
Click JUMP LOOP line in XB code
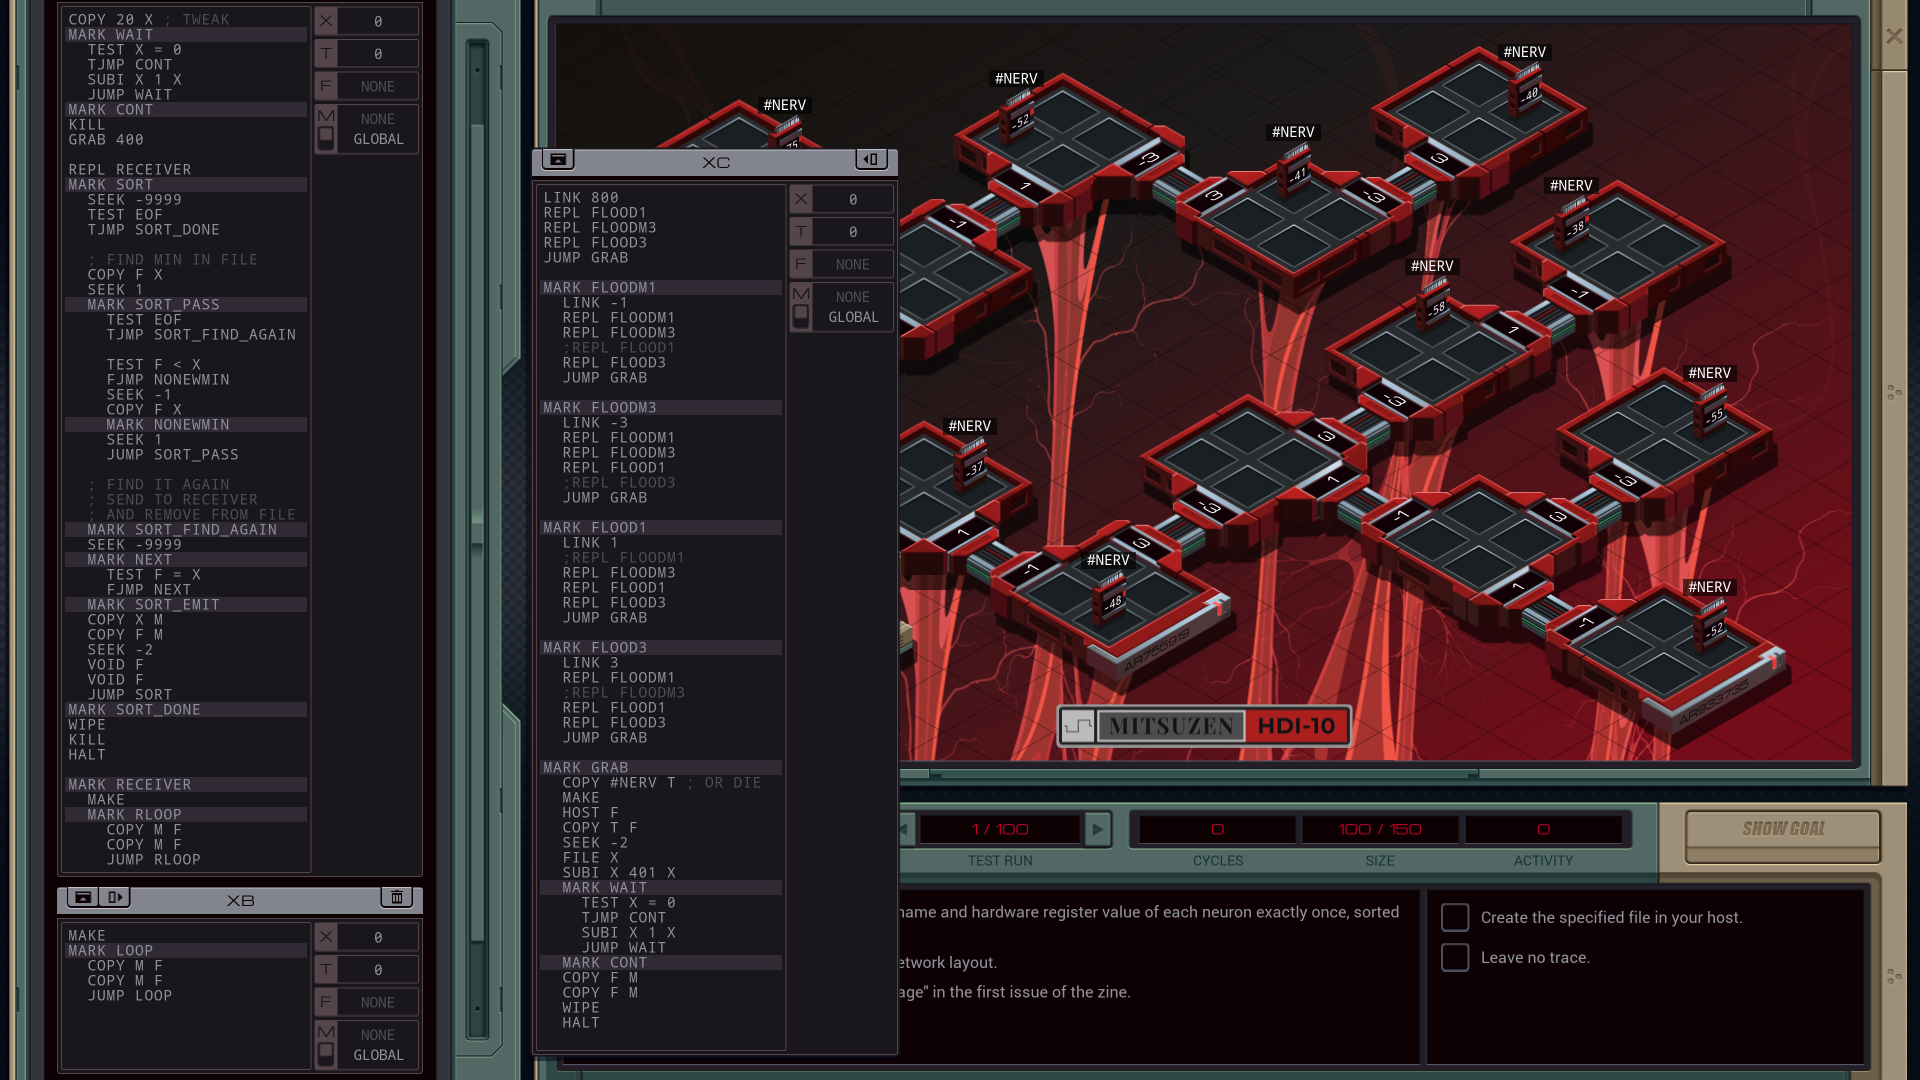(130, 995)
